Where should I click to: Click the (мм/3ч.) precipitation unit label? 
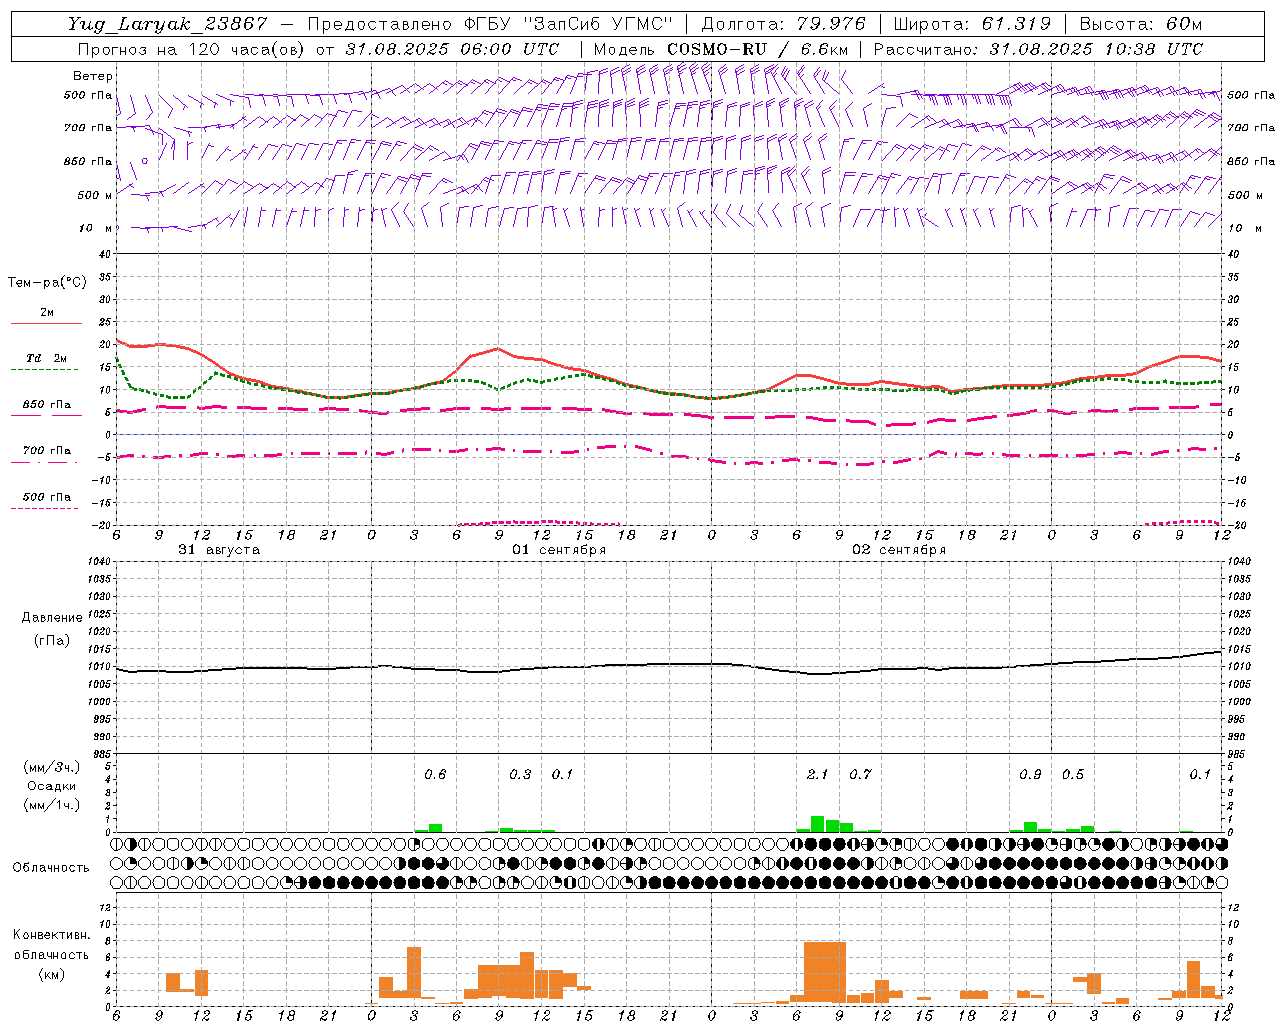[x=52, y=767]
